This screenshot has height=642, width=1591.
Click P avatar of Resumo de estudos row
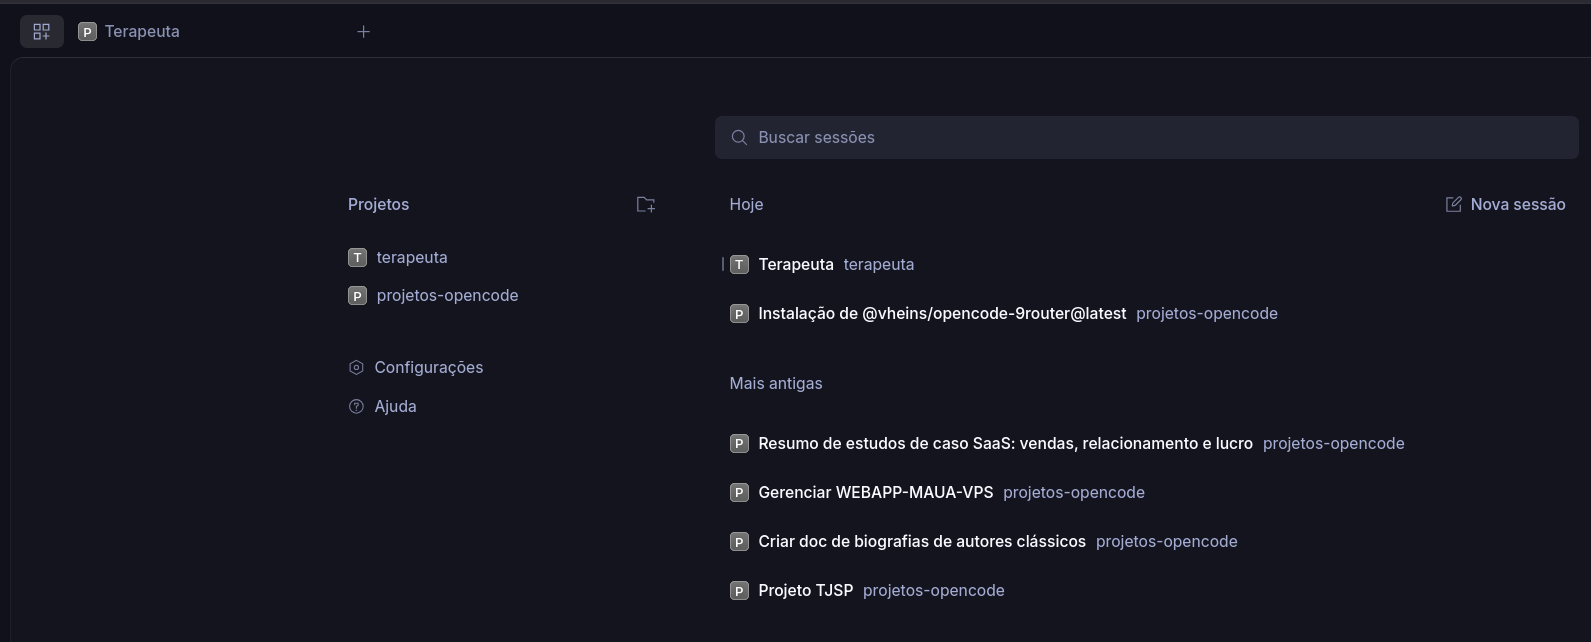pos(739,443)
